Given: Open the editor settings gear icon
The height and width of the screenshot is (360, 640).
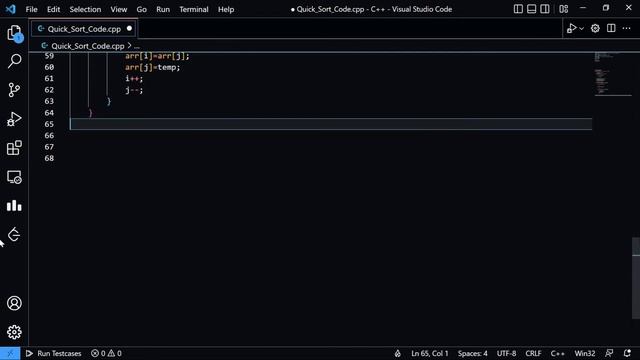Looking at the screenshot, I should [595, 28].
